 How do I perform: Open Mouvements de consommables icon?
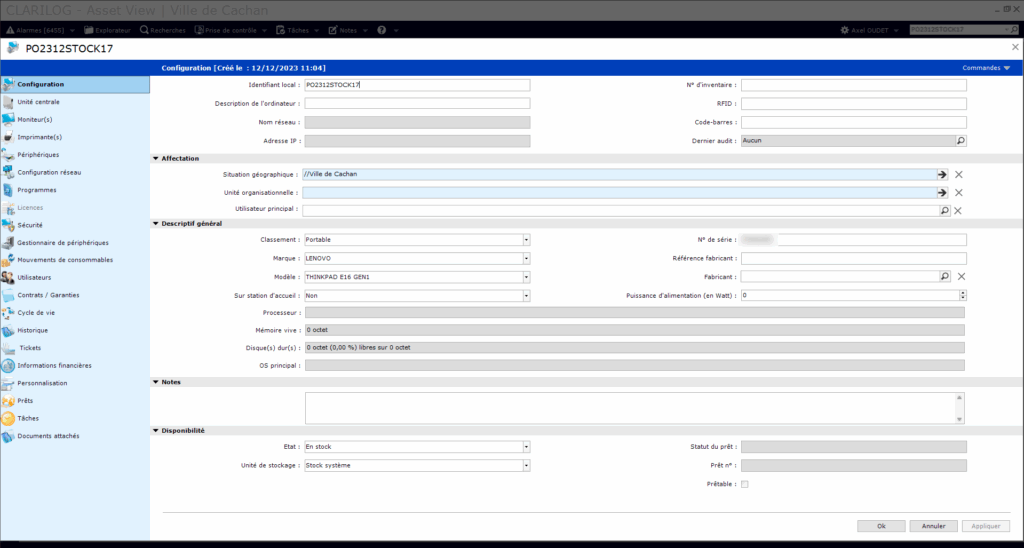pyautogui.click(x=8, y=260)
